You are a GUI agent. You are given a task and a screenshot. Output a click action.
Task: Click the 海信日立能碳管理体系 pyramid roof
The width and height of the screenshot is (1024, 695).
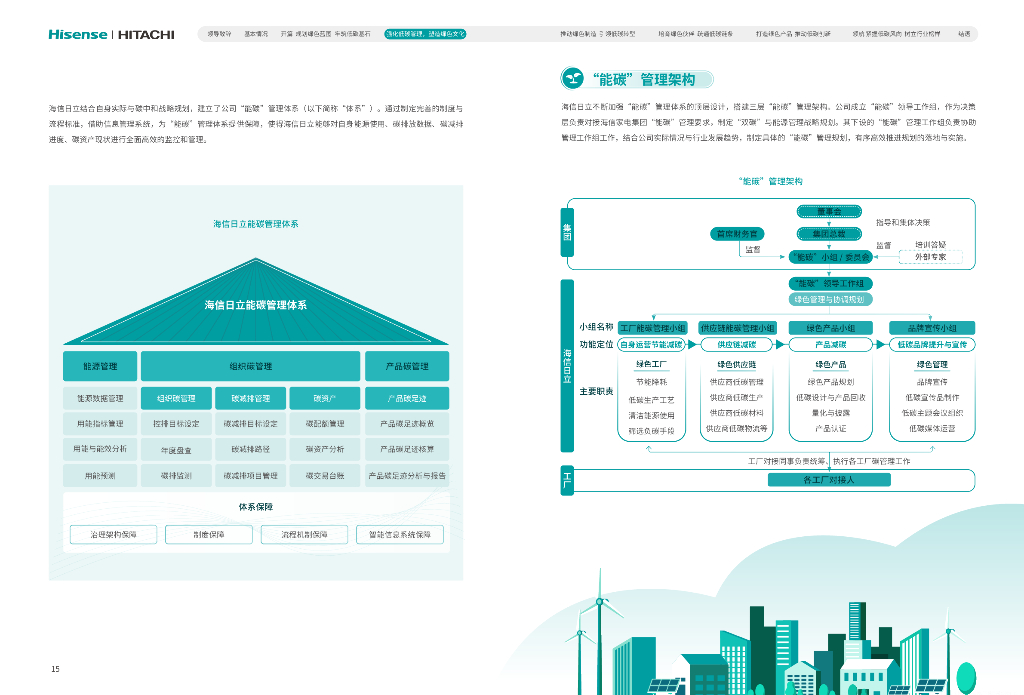[x=255, y=304]
